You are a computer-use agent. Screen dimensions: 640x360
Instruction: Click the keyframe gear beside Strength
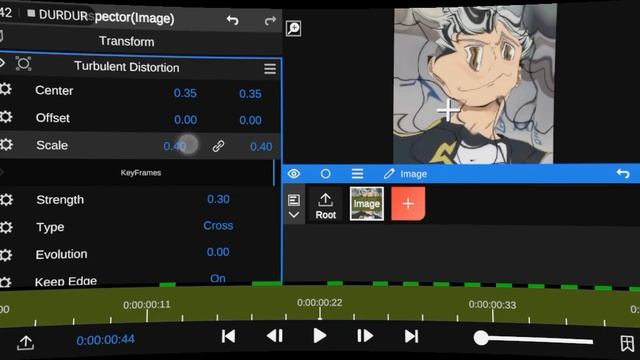[x=6, y=200]
